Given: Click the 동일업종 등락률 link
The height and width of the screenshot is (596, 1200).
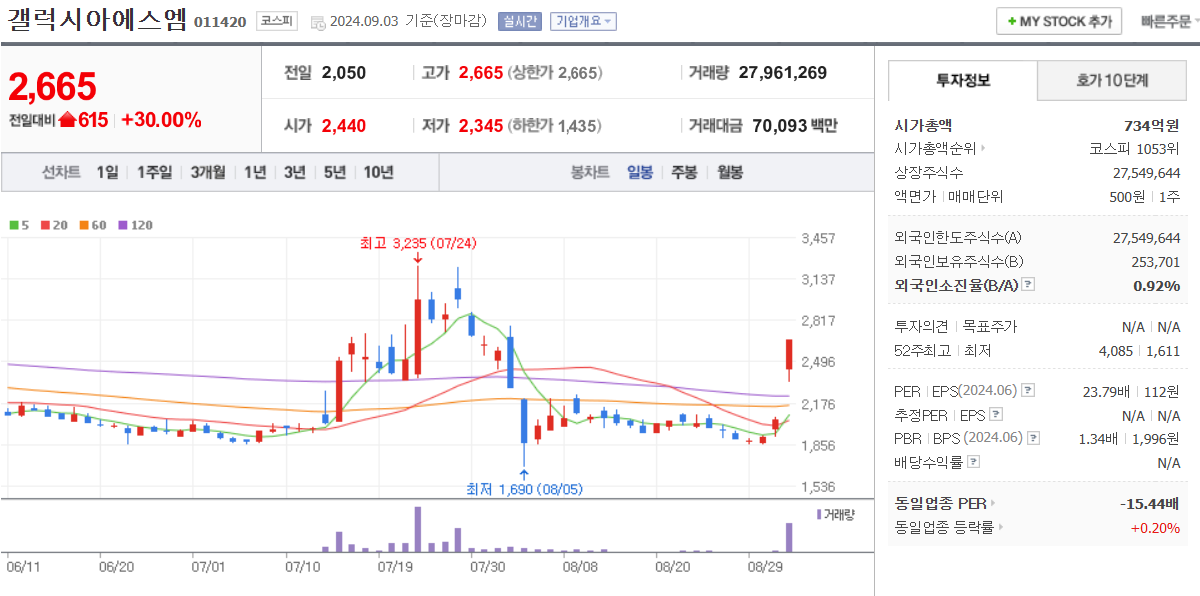Looking at the screenshot, I should [944, 528].
